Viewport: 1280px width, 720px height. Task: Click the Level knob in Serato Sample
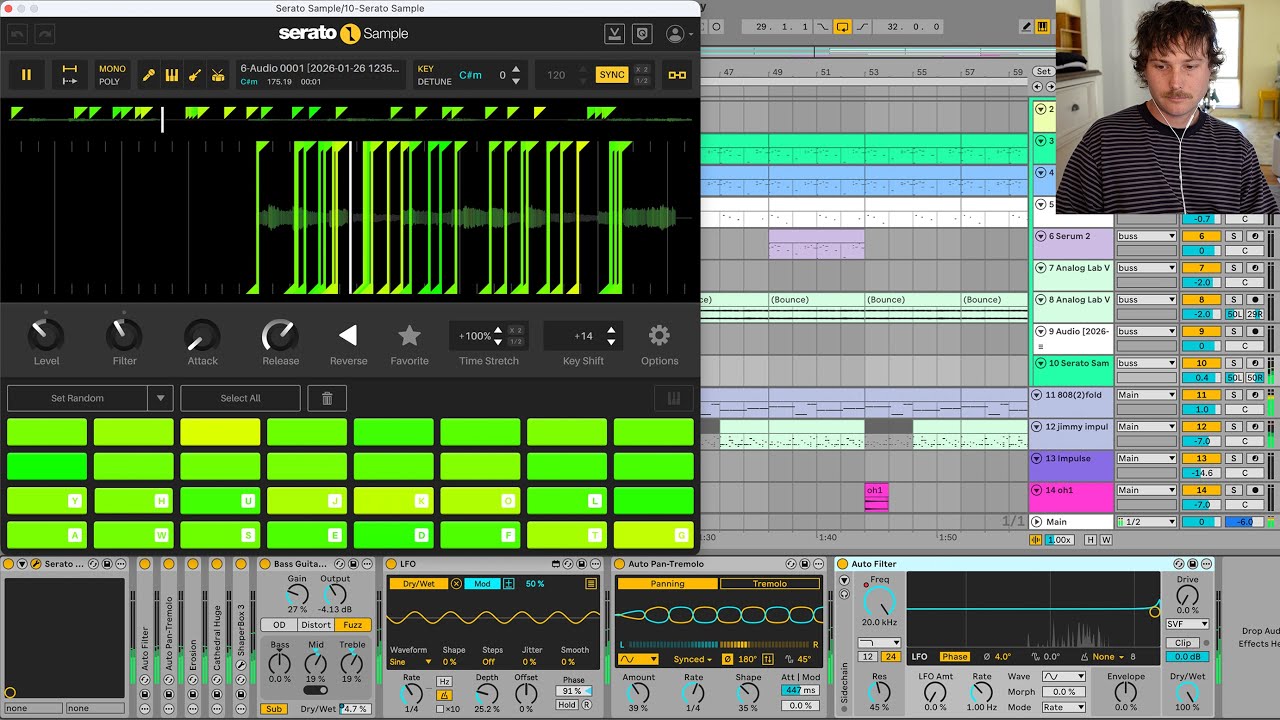46,335
